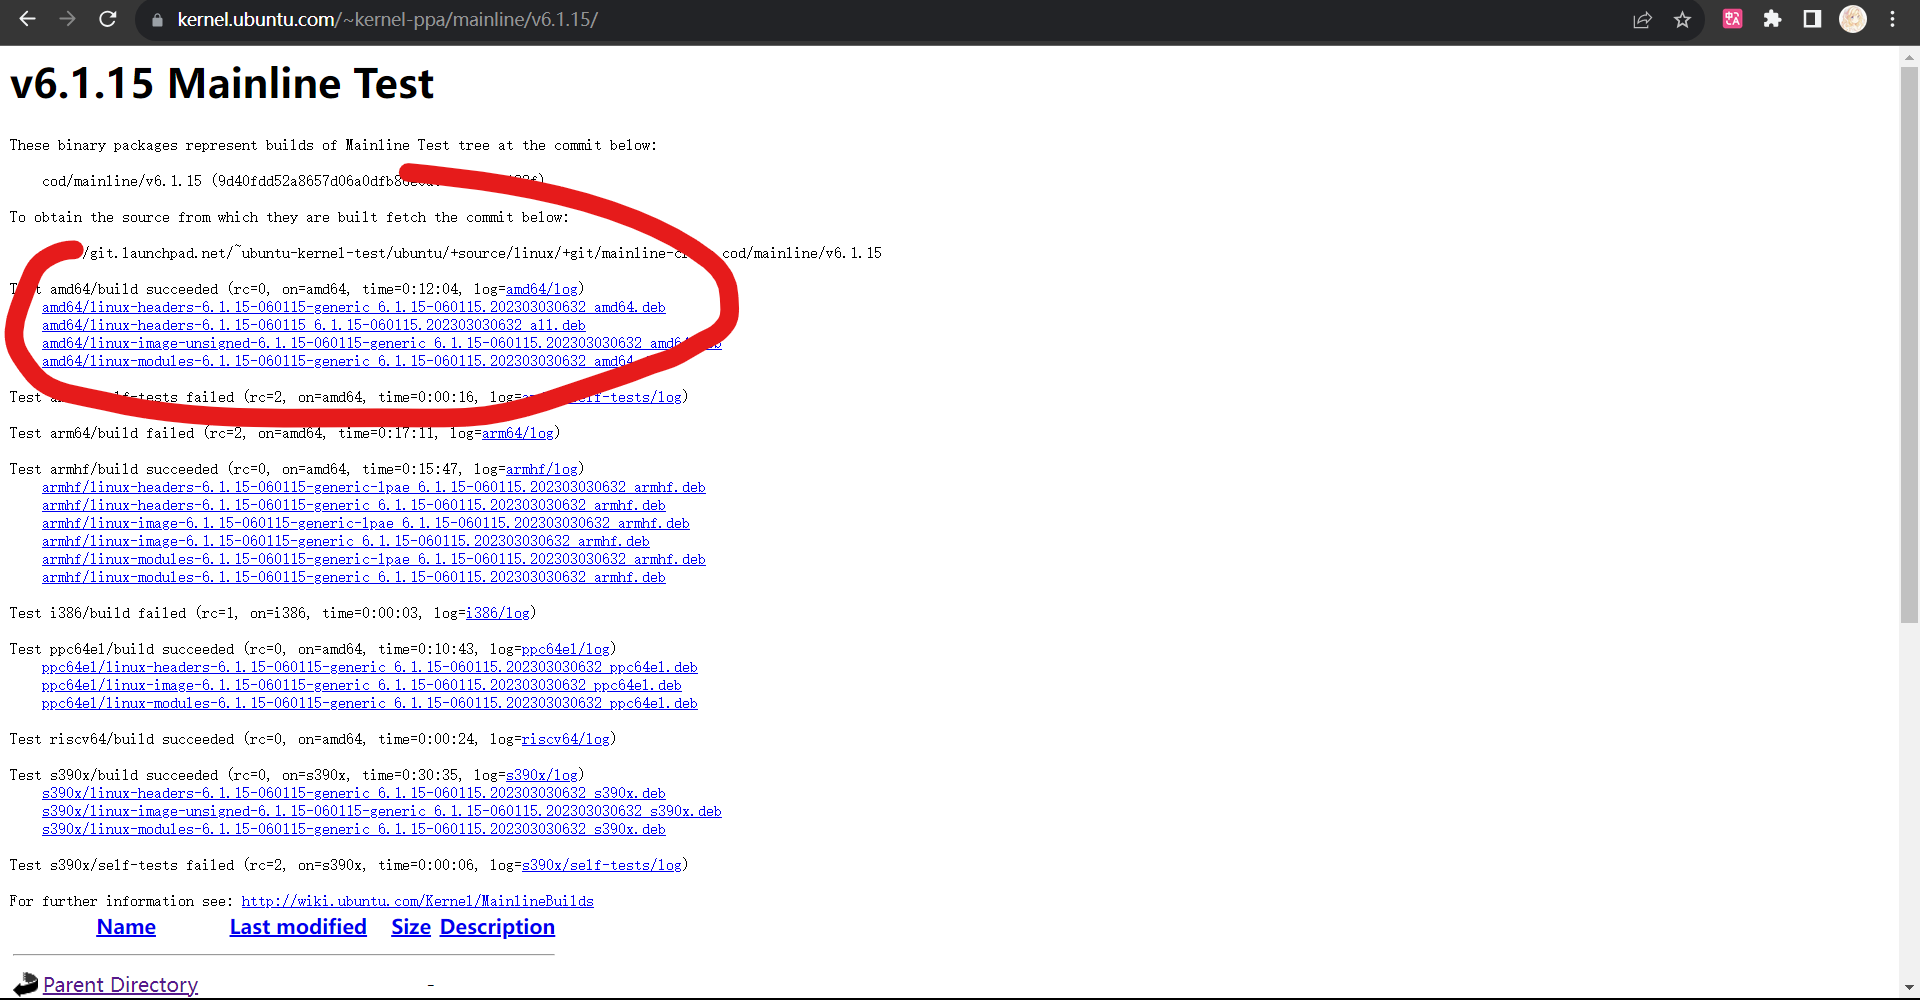Click the Parent Directory back-arrow icon
Screen dimensions: 1920x1000
pyautogui.click(x=25, y=985)
